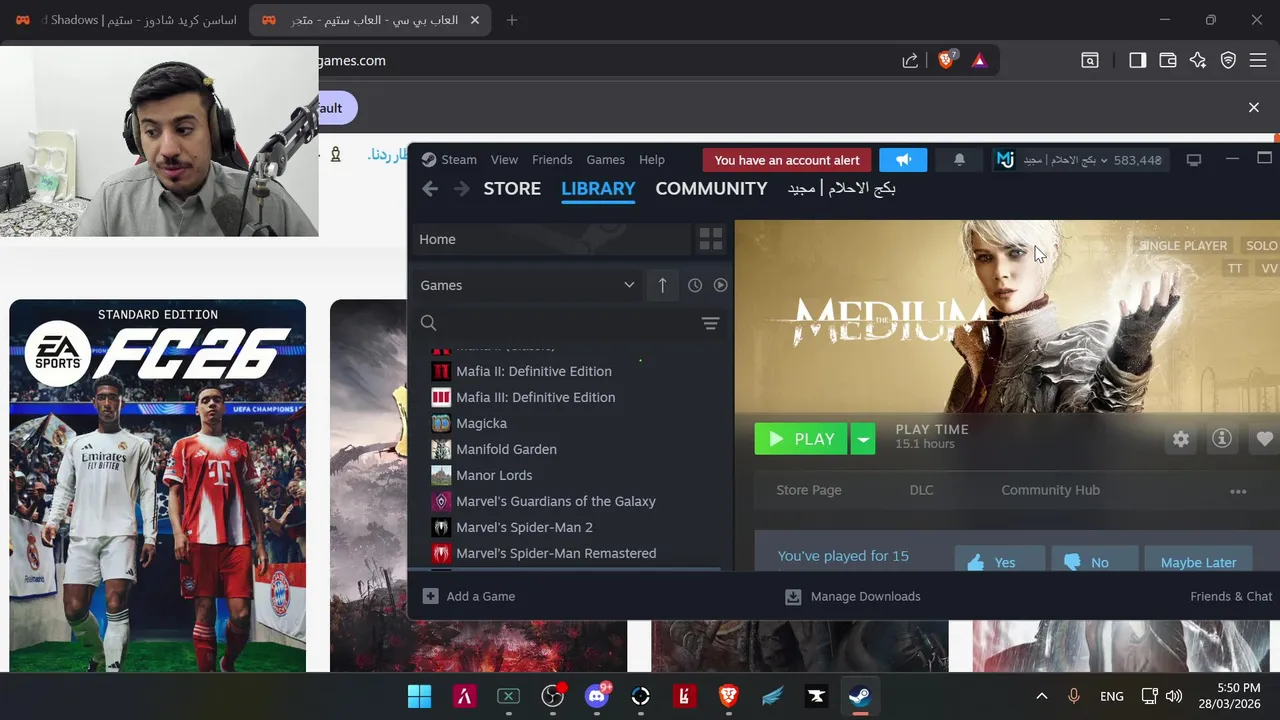Filter library by recent activity clock

coord(695,285)
